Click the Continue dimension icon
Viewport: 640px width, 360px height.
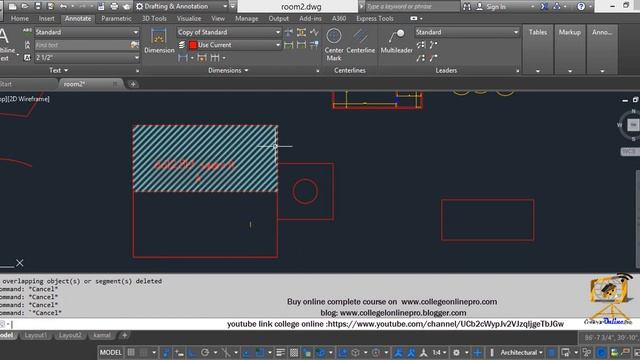pos(215,58)
